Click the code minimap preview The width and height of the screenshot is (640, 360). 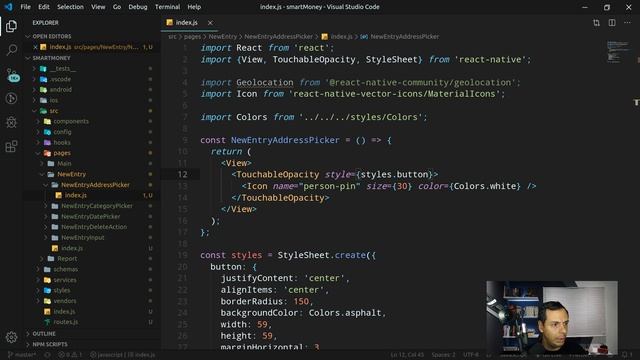618,51
